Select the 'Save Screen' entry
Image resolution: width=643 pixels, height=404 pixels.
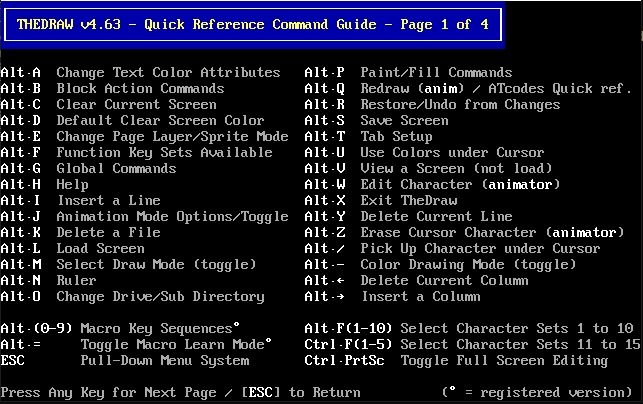pyautogui.click(x=404, y=121)
